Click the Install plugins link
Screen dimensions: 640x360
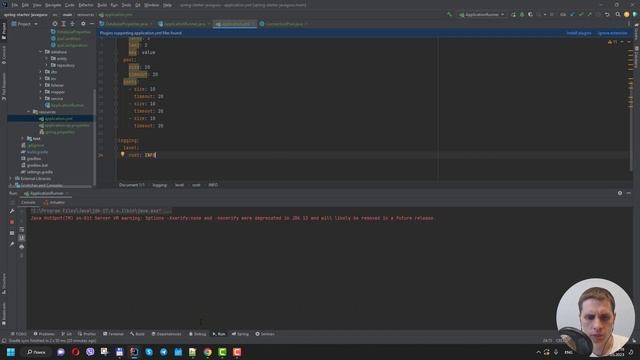pyautogui.click(x=579, y=33)
